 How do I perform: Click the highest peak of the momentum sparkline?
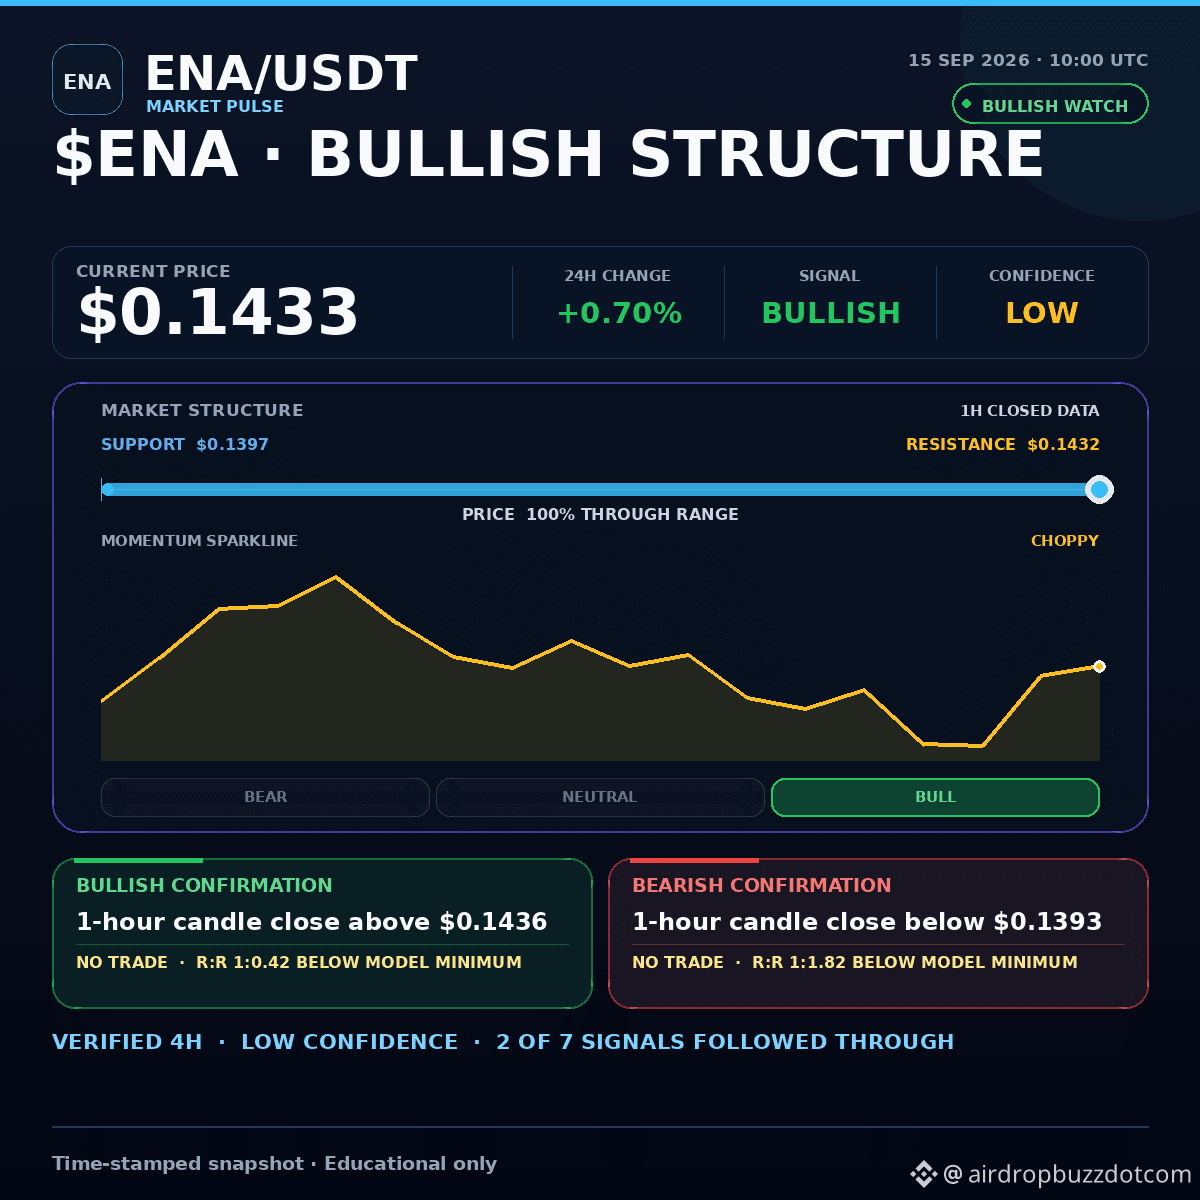point(336,577)
